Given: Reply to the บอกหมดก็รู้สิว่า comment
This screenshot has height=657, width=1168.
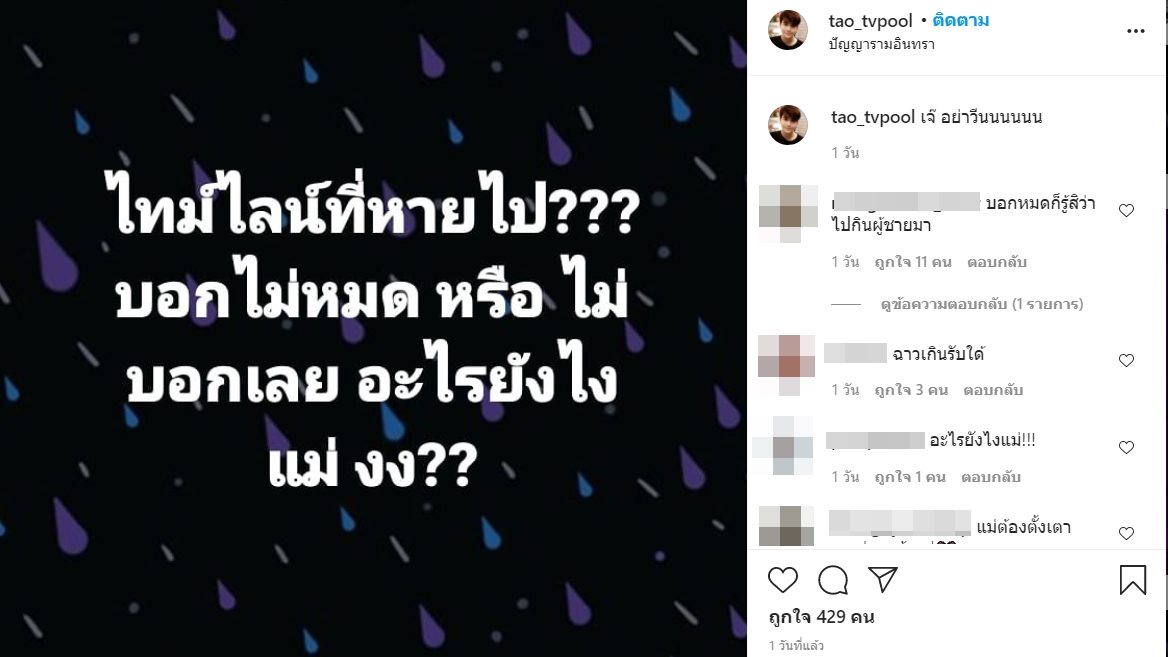Looking at the screenshot, I should (x=997, y=262).
